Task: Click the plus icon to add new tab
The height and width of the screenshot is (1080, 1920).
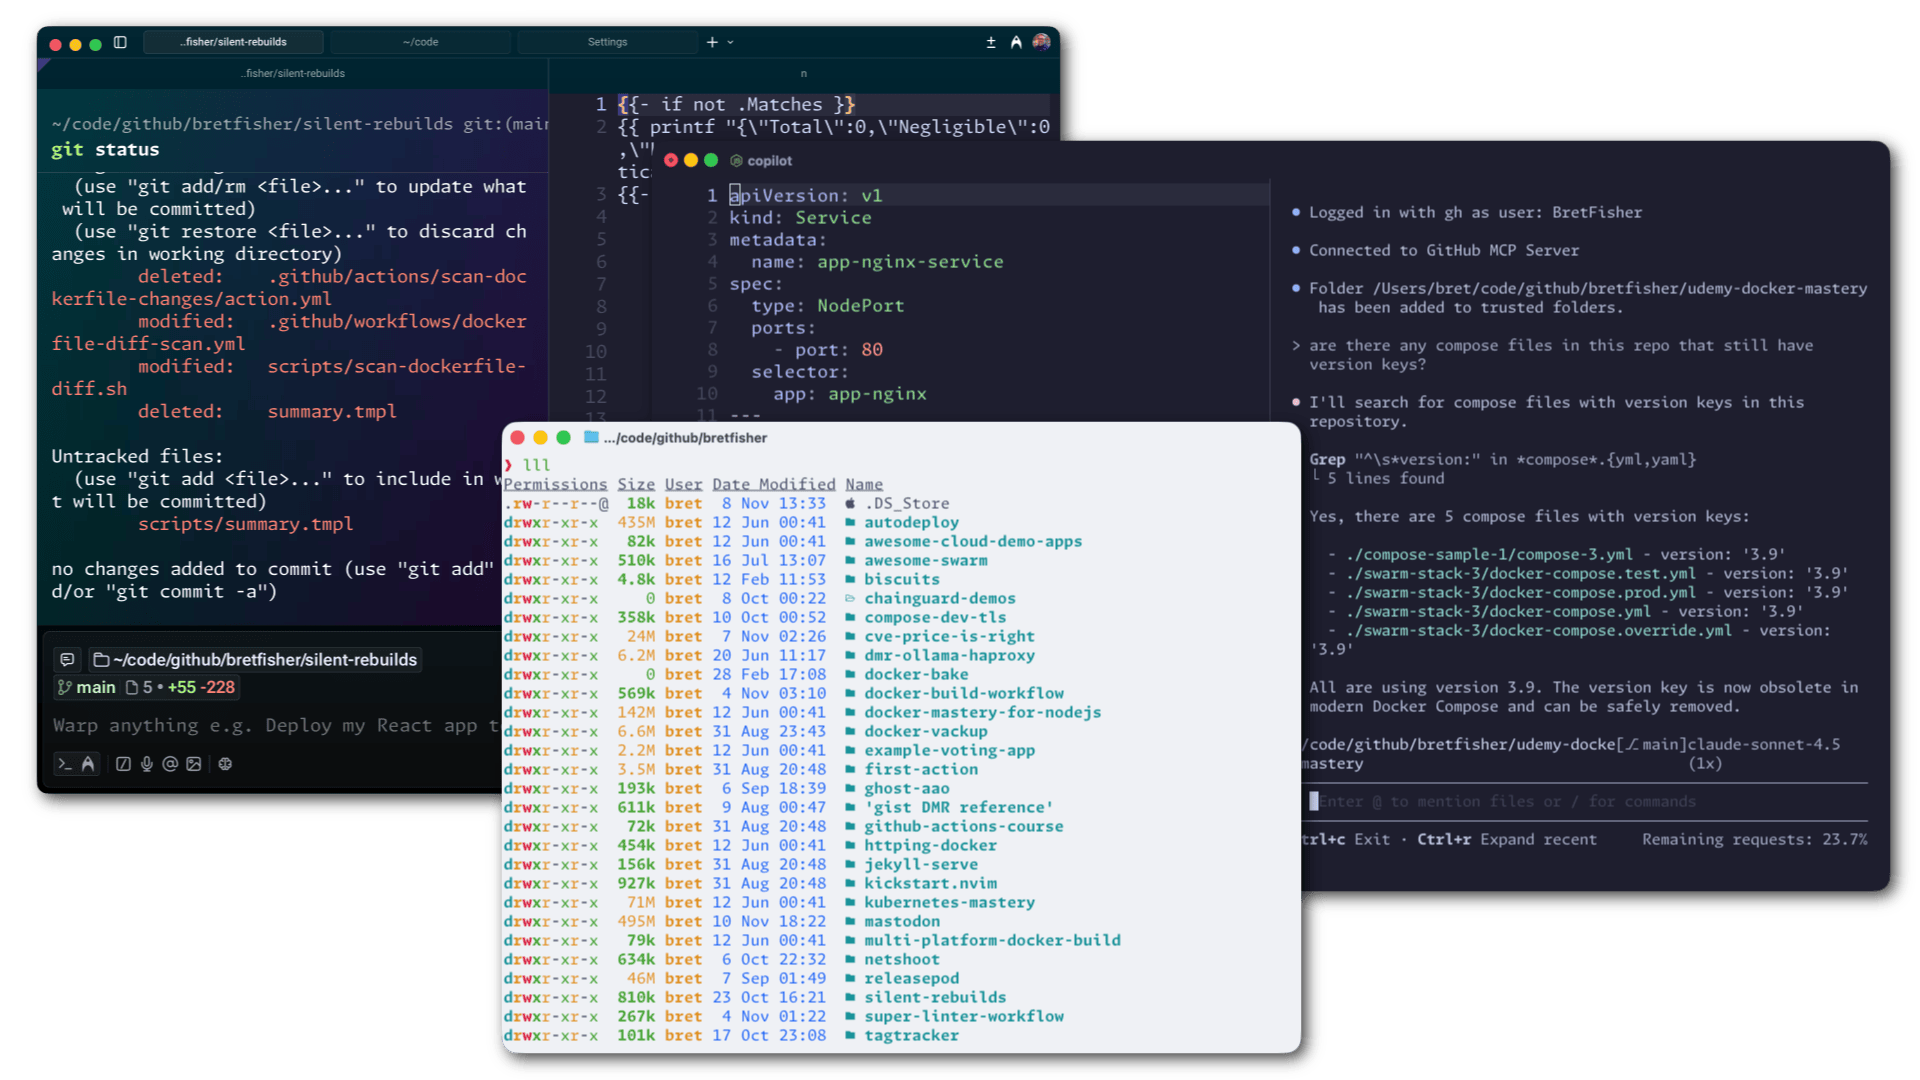Action: pos(712,42)
